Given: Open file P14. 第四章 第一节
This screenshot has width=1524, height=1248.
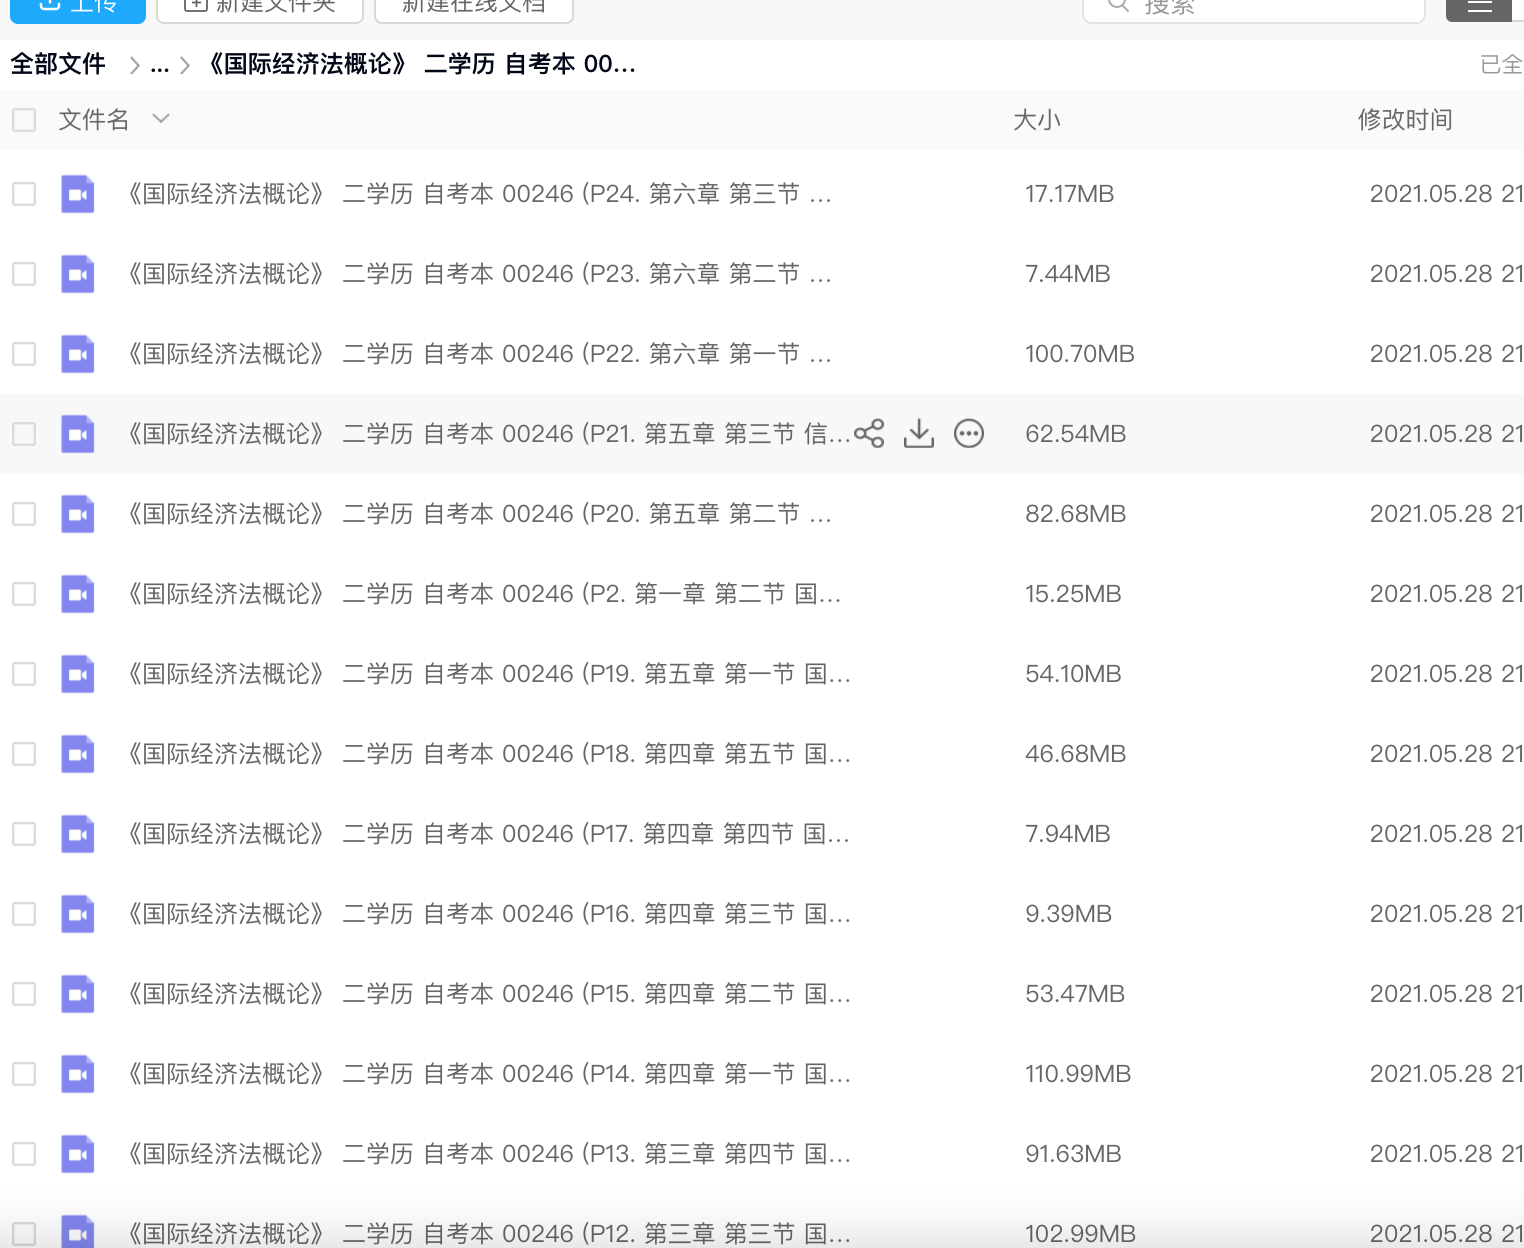Looking at the screenshot, I should pos(486,1074).
